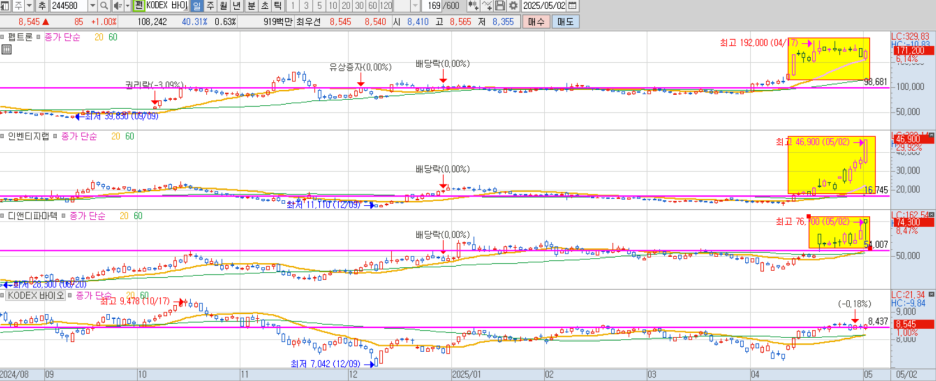Click the chart tool icon right of 169/600

(x=473, y=6)
